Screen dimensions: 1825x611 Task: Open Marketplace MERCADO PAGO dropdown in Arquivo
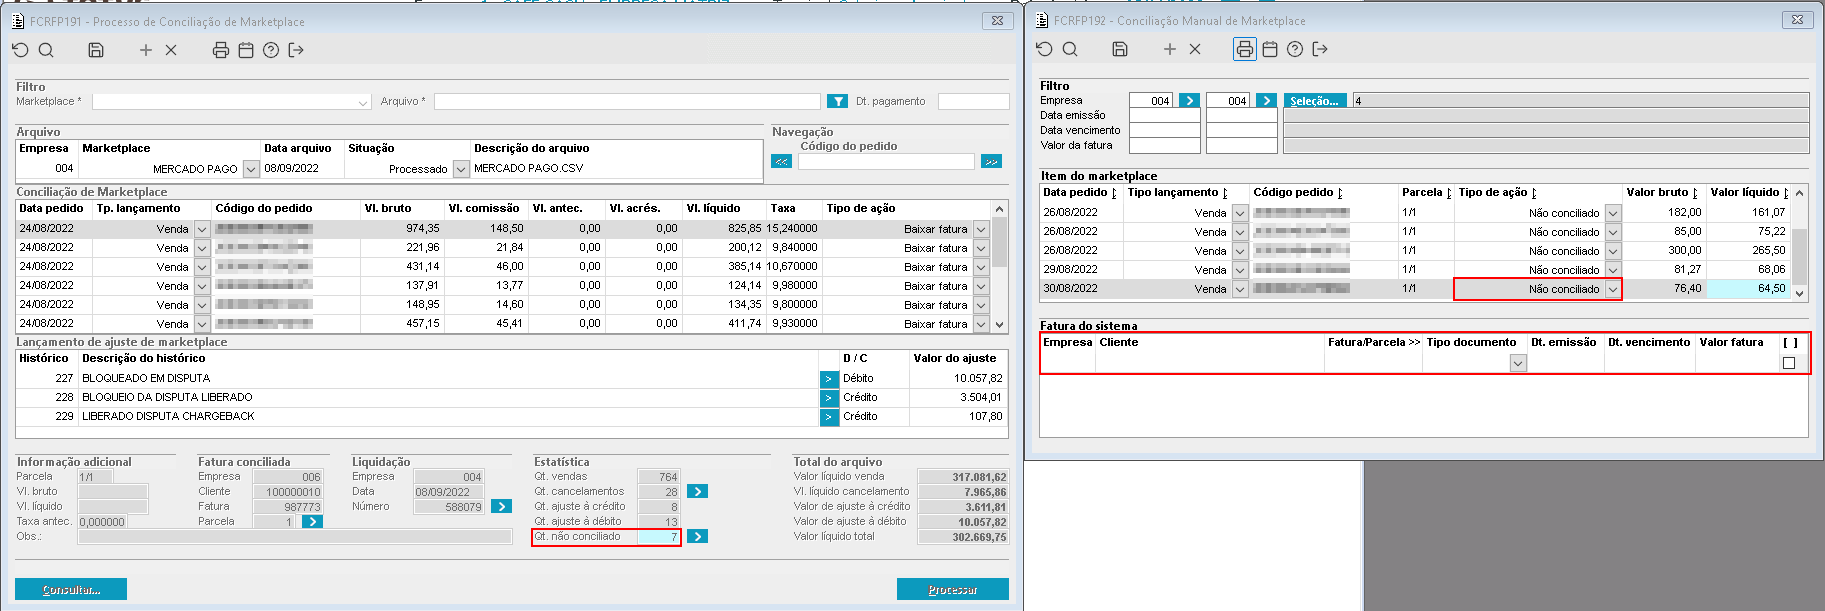(x=251, y=169)
